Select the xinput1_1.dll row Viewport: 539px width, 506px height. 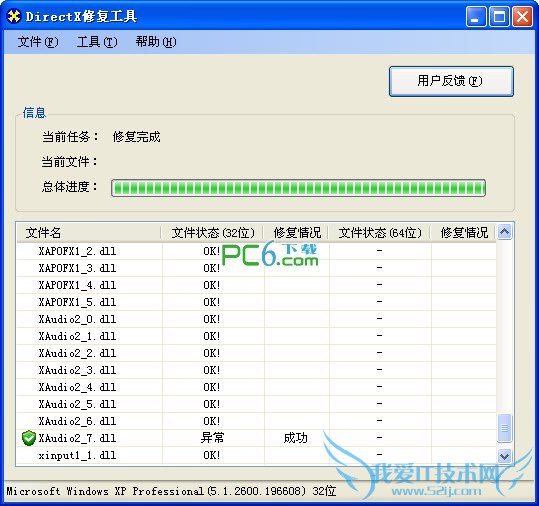click(x=256, y=455)
